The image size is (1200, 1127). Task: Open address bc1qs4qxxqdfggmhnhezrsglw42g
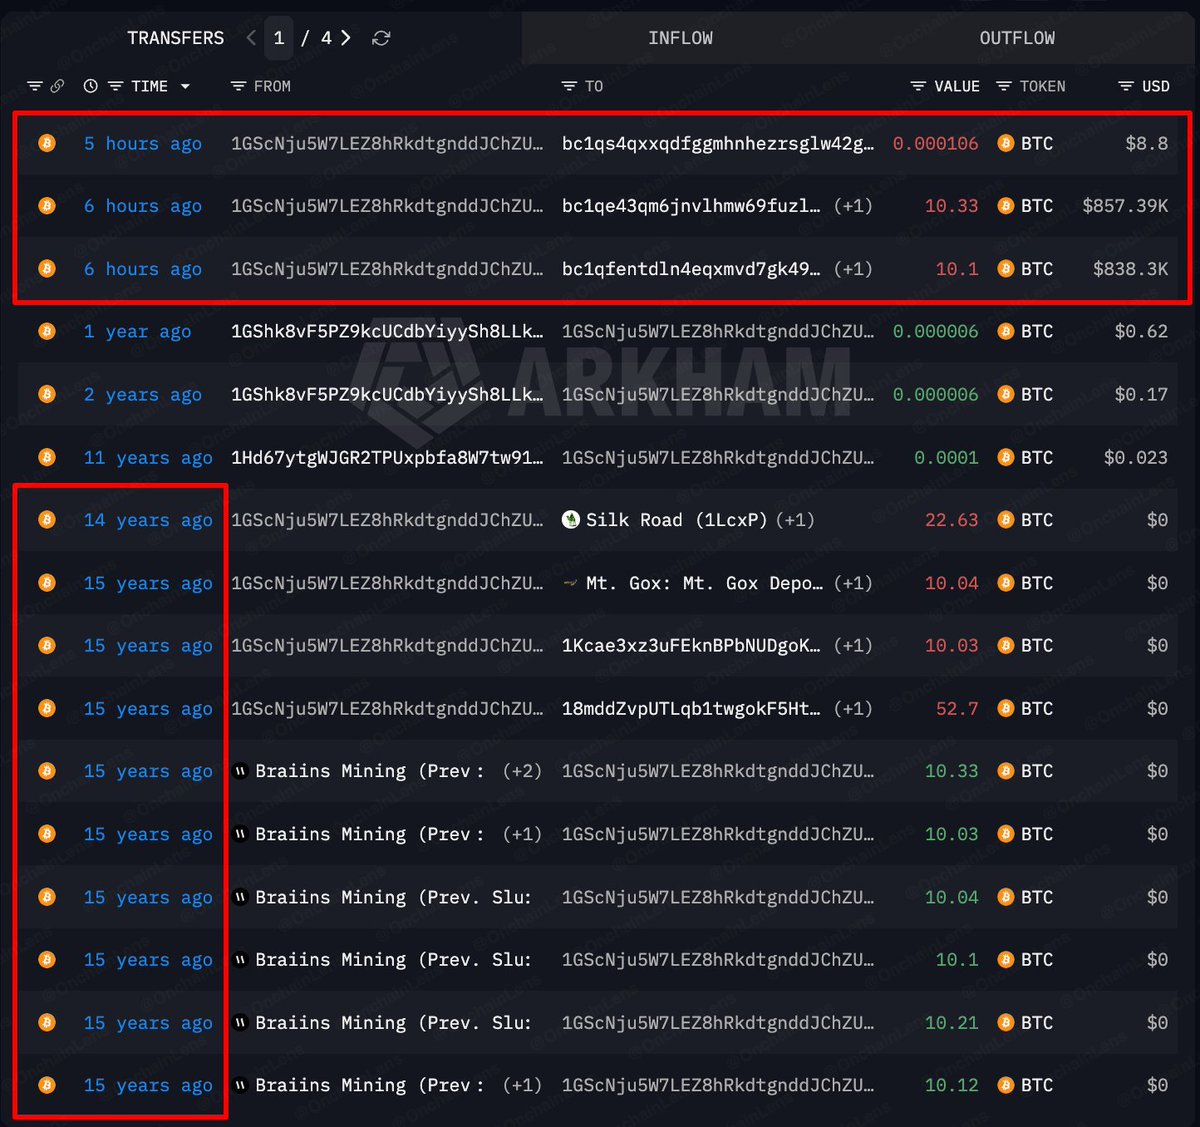(718, 144)
